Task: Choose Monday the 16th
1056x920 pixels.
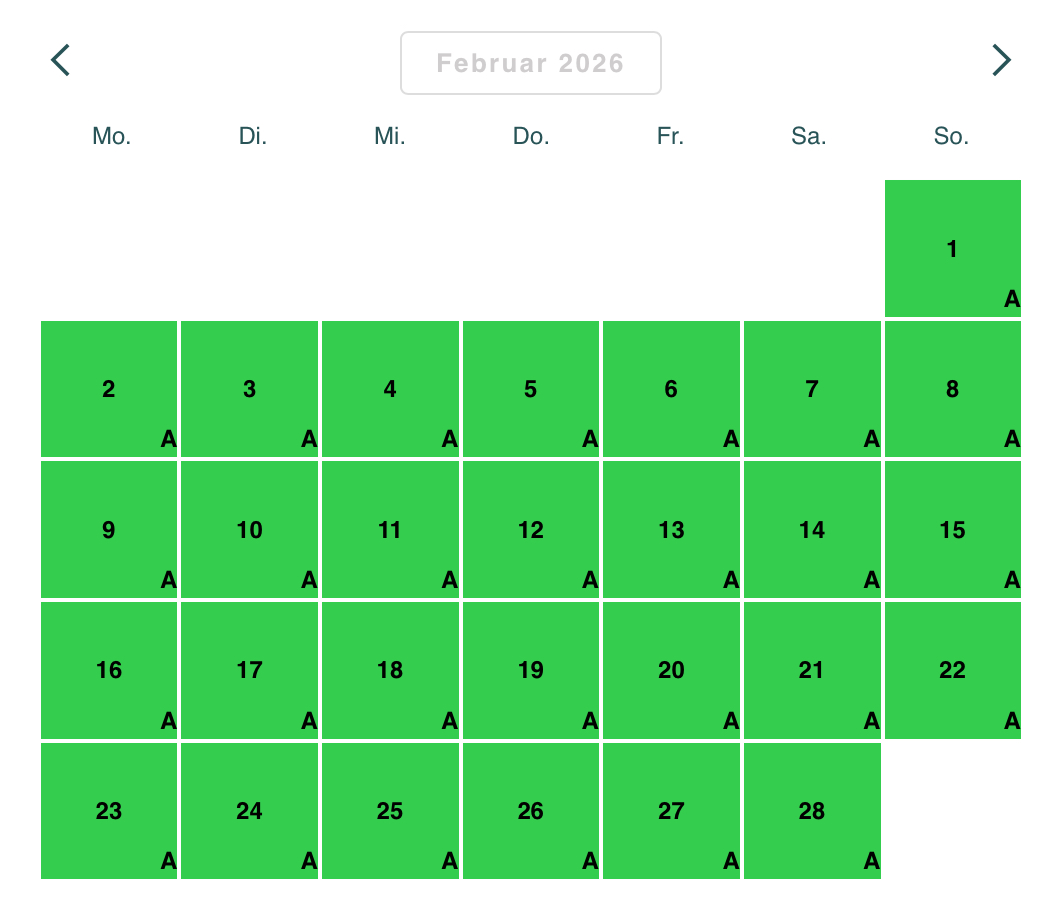Action: pyautogui.click(x=109, y=670)
